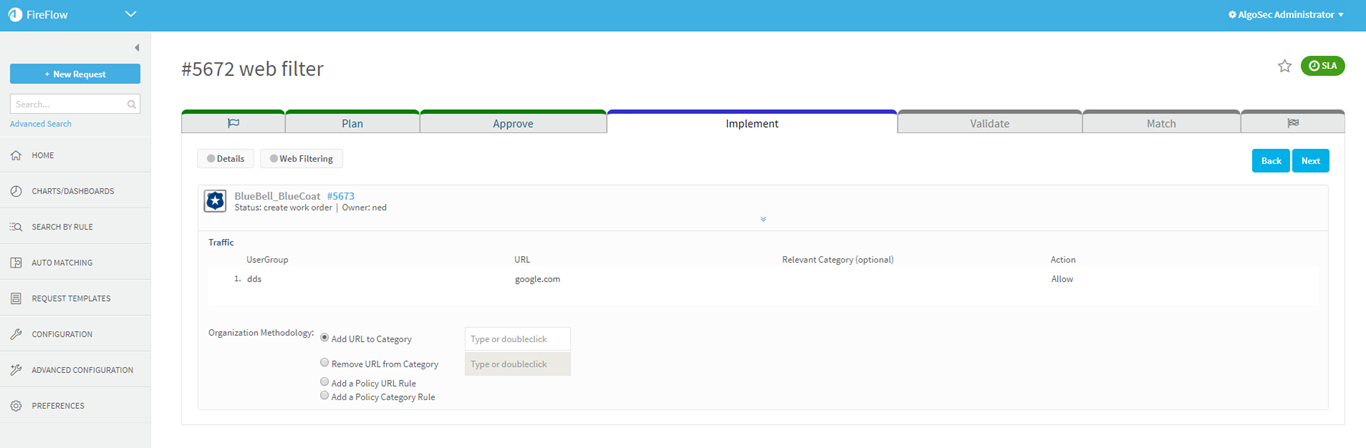
Task: Click the green SLA badge
Action: (x=1322, y=66)
